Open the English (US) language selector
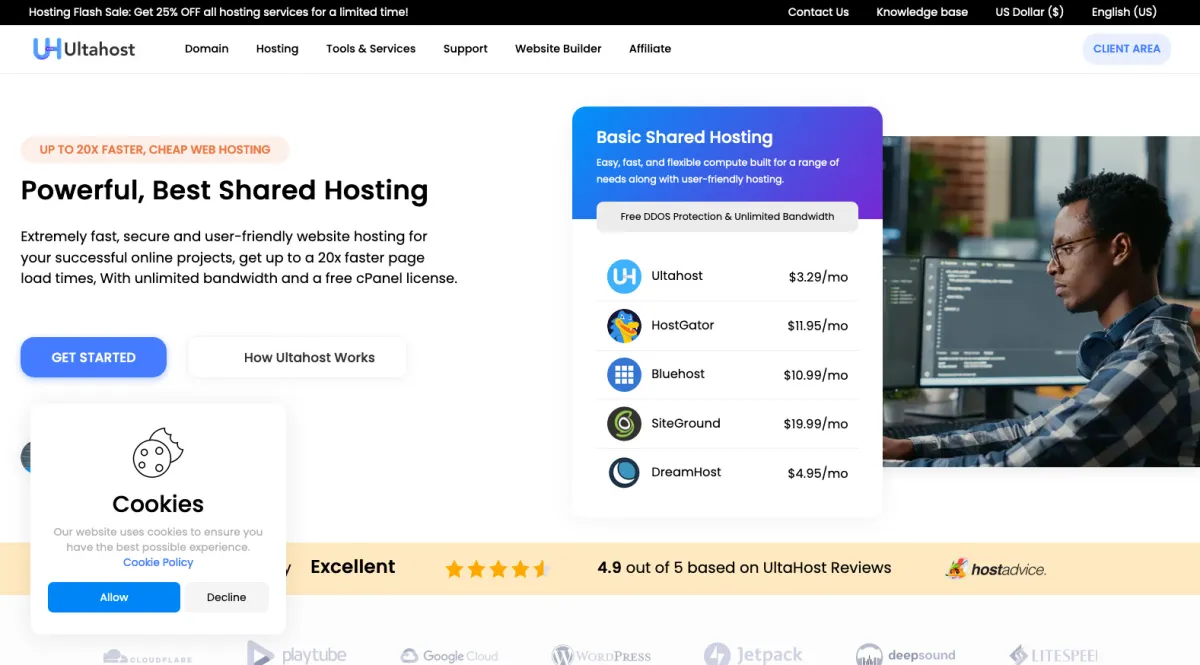This screenshot has width=1200, height=665. (1124, 12)
